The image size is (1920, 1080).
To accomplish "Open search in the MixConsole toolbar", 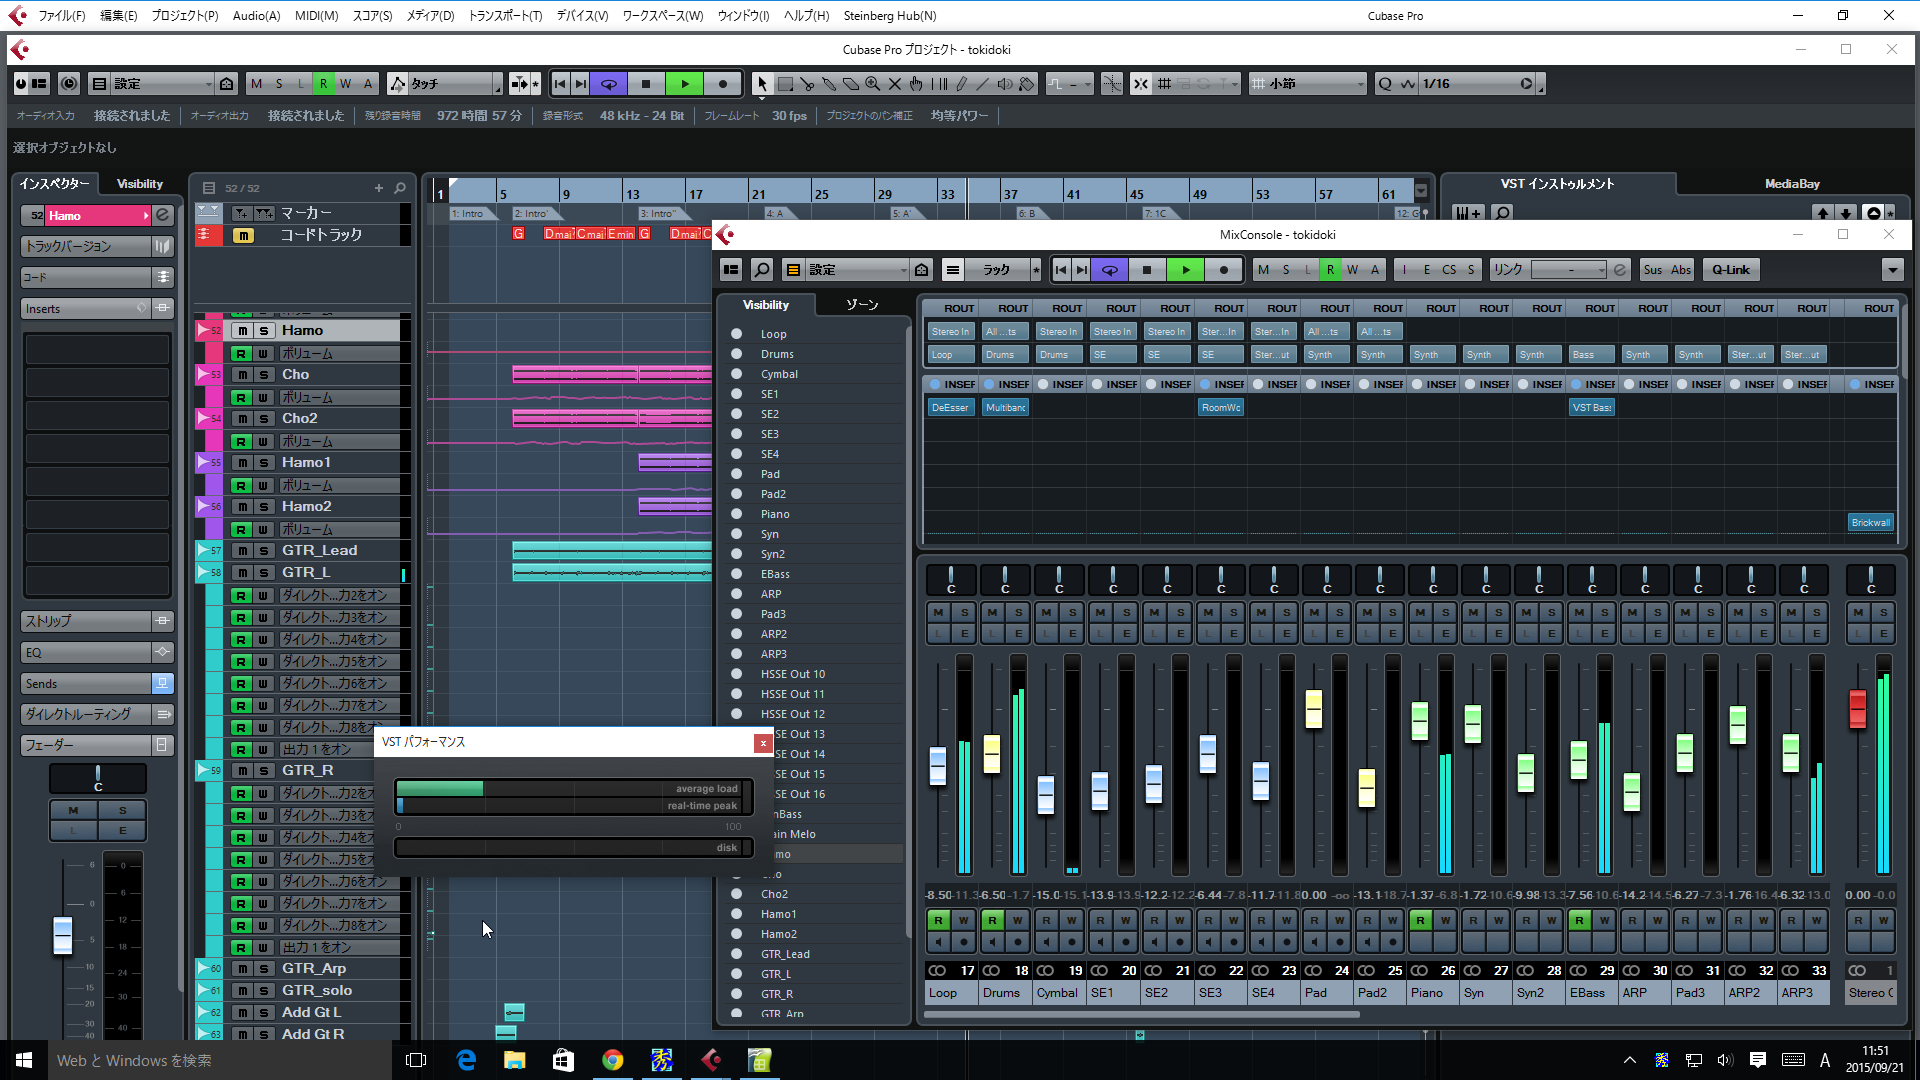I will [762, 270].
